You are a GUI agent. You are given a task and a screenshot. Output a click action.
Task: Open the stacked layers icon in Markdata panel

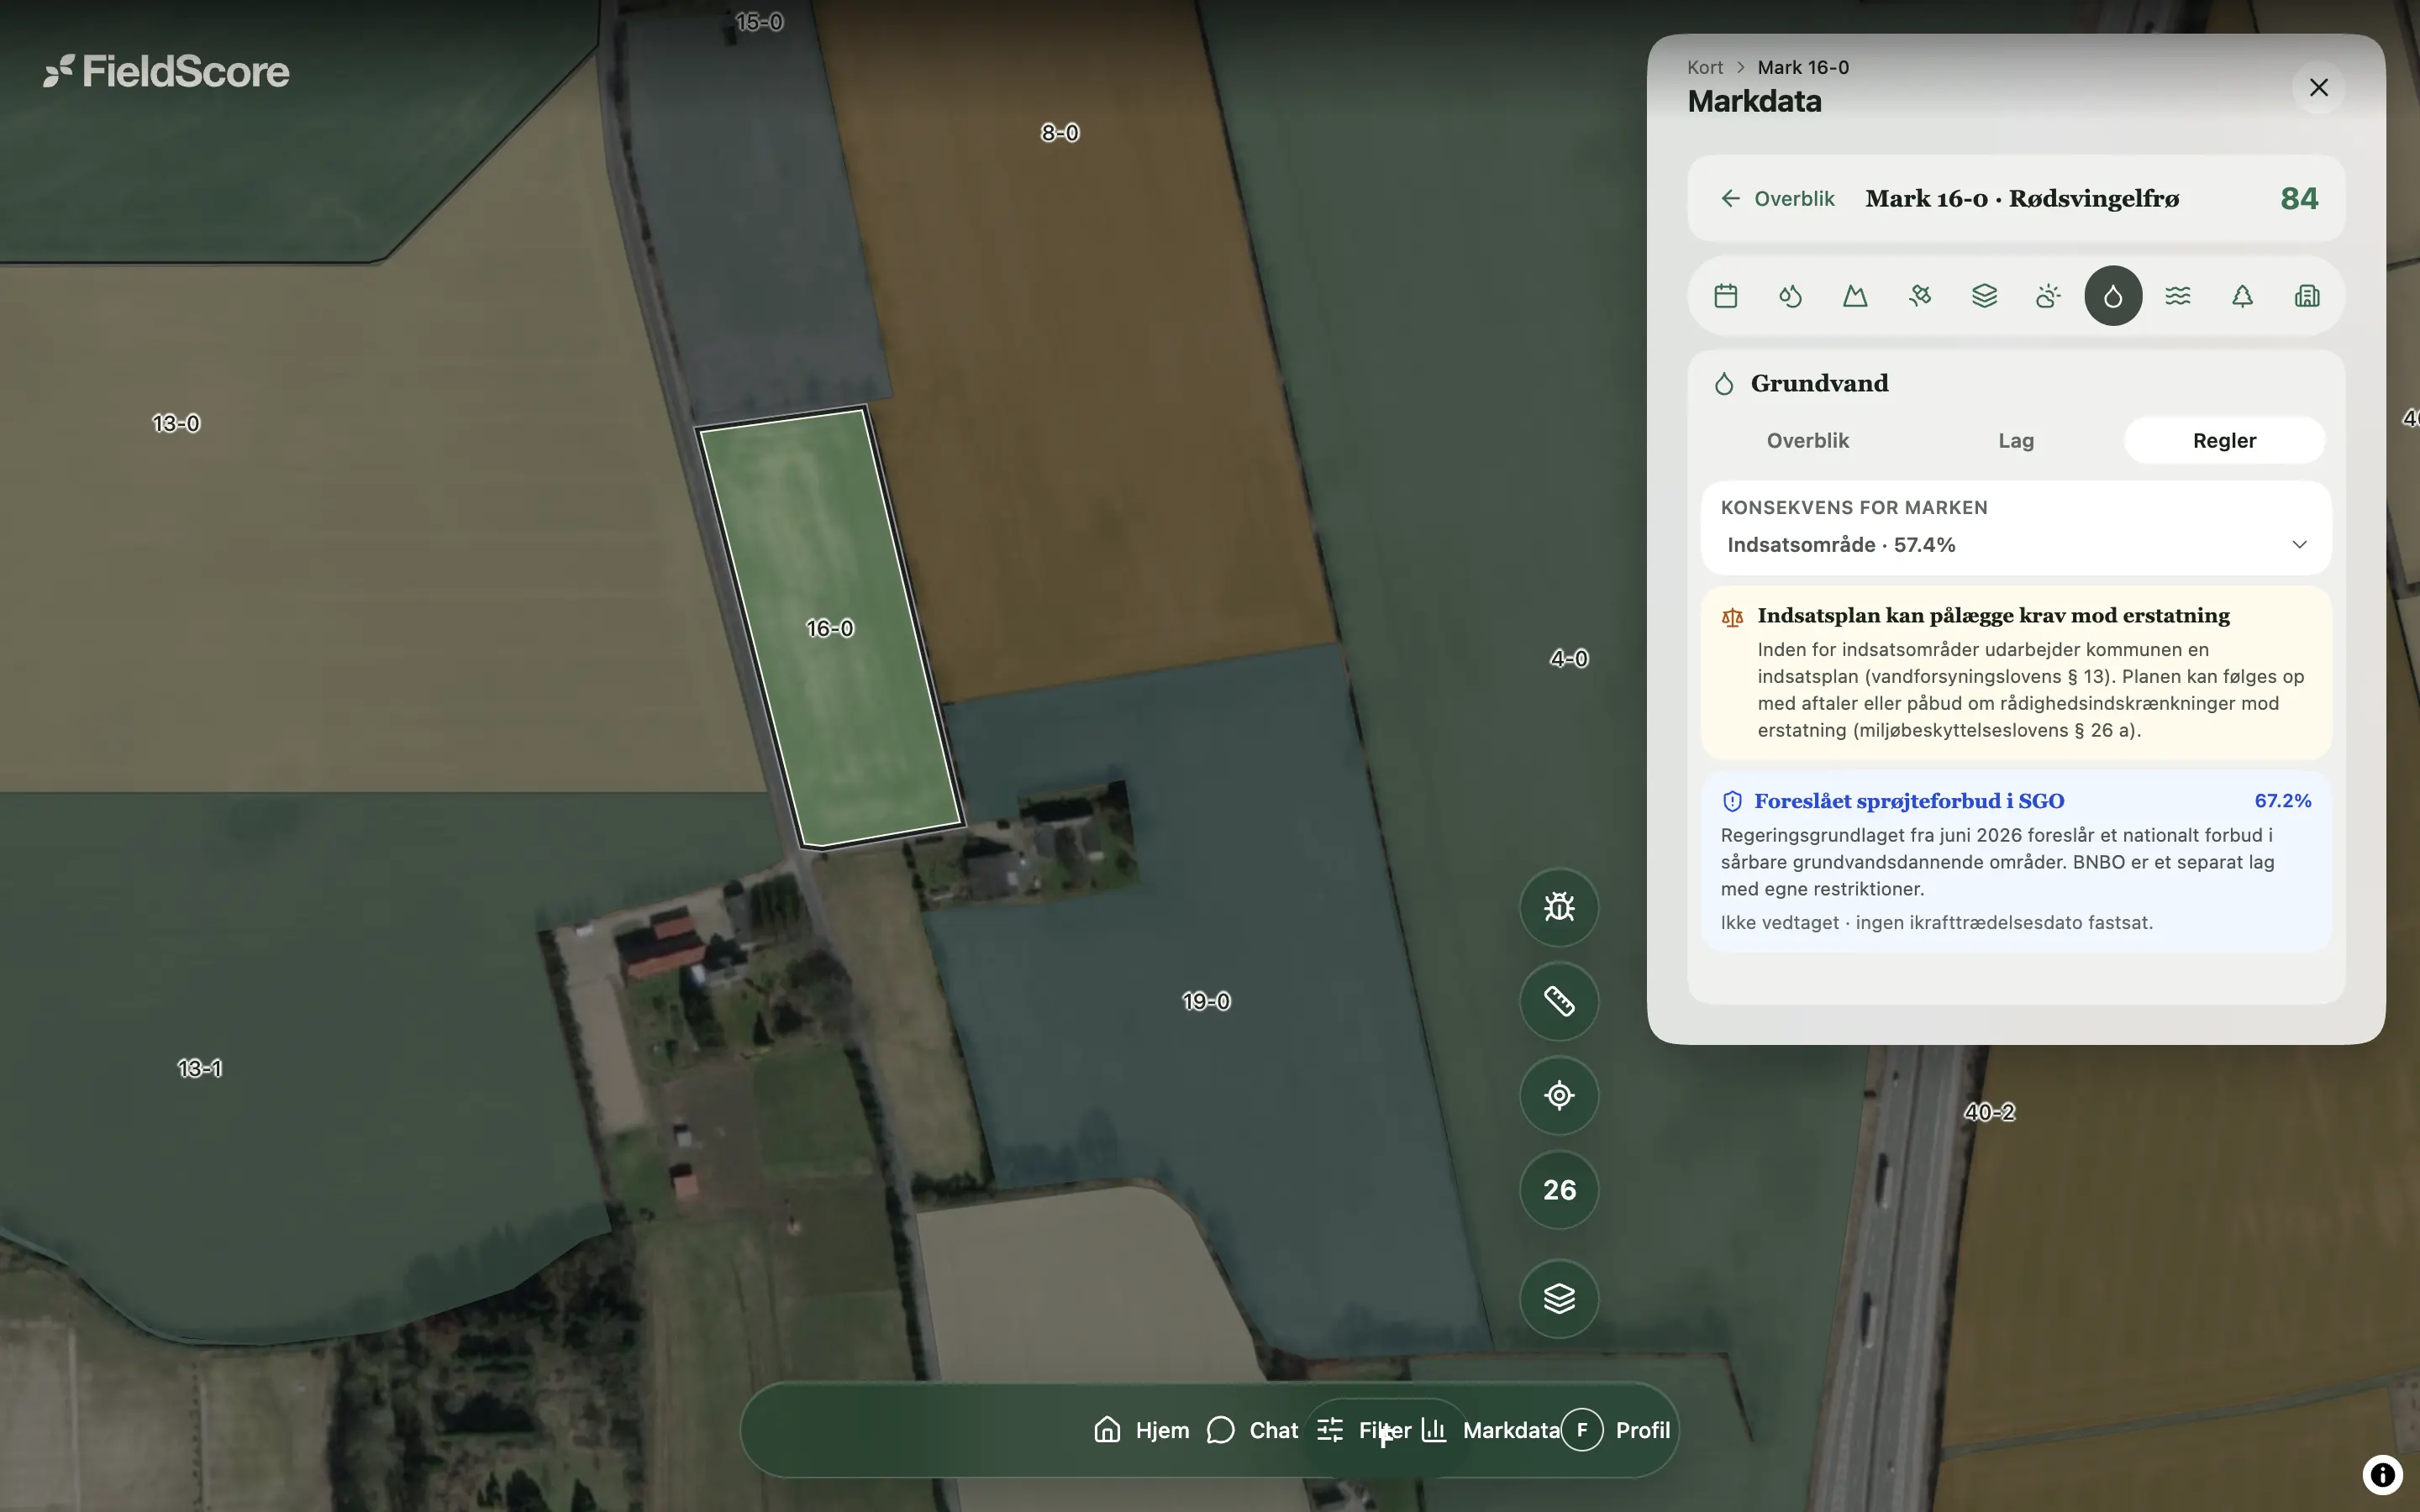coord(1984,296)
